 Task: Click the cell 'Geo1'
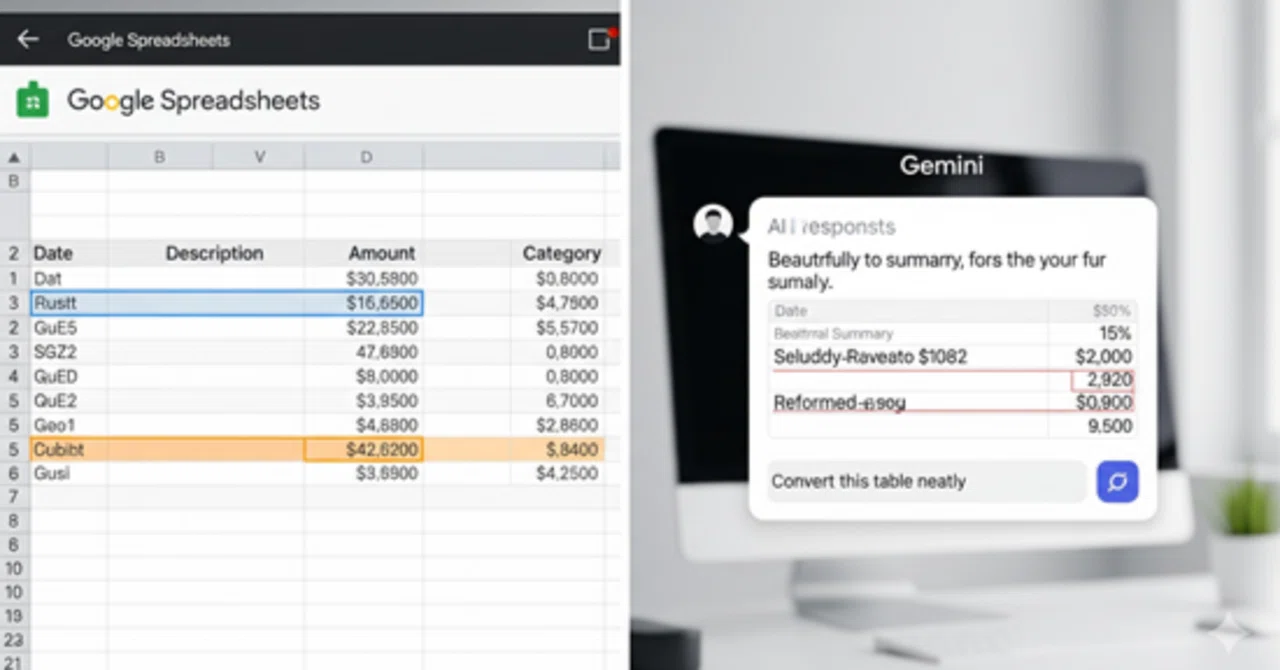69,425
